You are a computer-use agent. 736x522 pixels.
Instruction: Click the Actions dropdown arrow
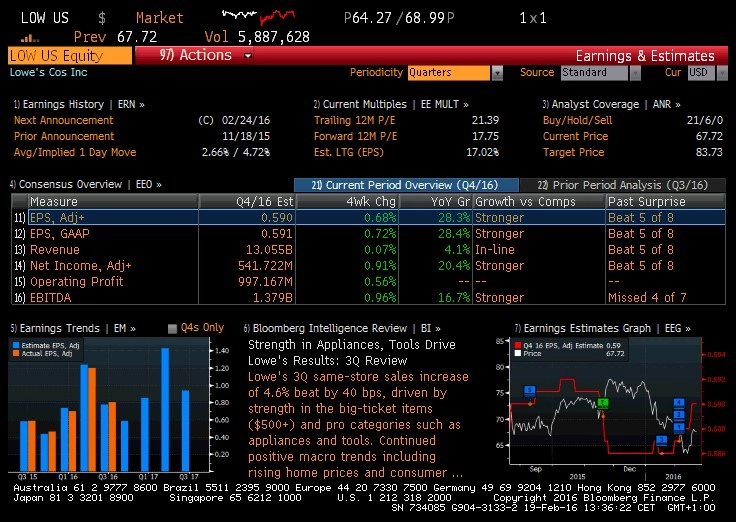[x=247, y=56]
